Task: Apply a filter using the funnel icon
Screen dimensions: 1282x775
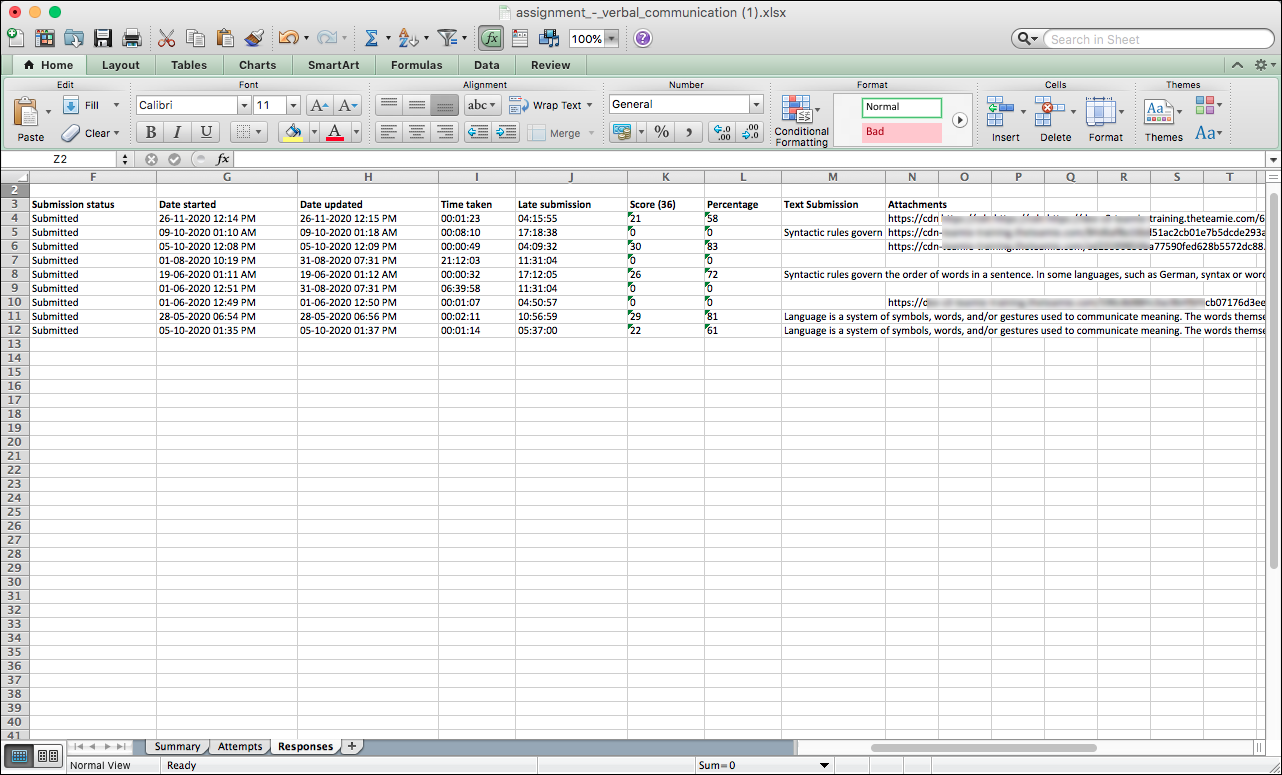Action: 447,38
